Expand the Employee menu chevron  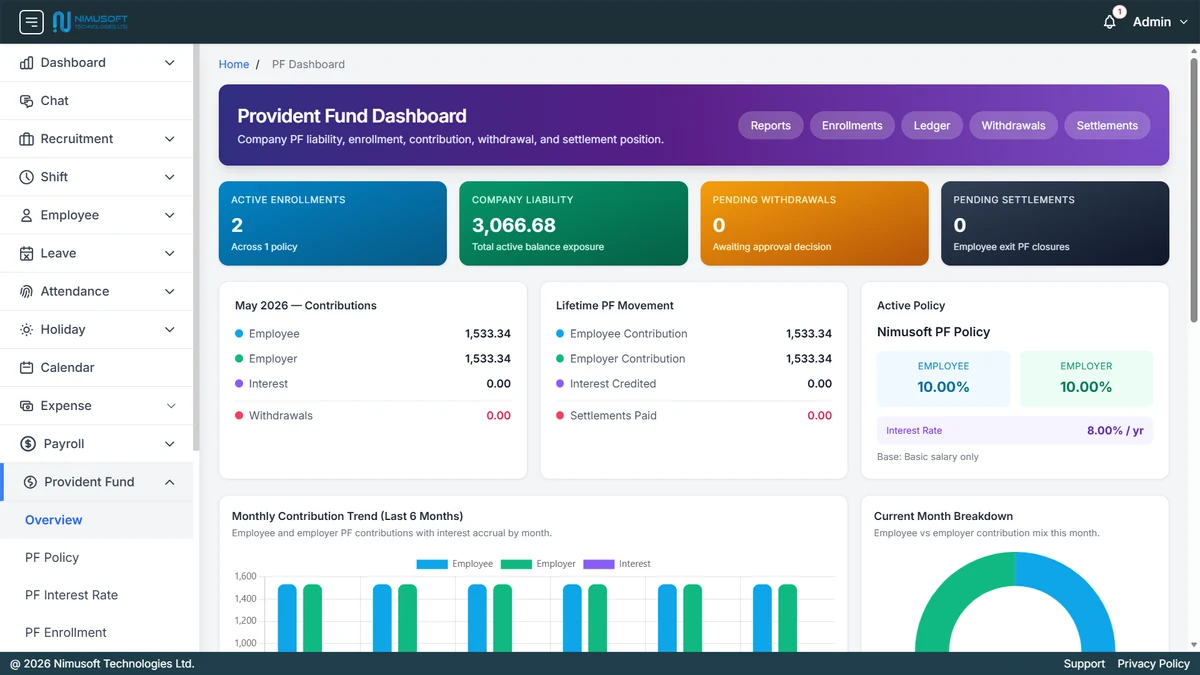click(170, 215)
